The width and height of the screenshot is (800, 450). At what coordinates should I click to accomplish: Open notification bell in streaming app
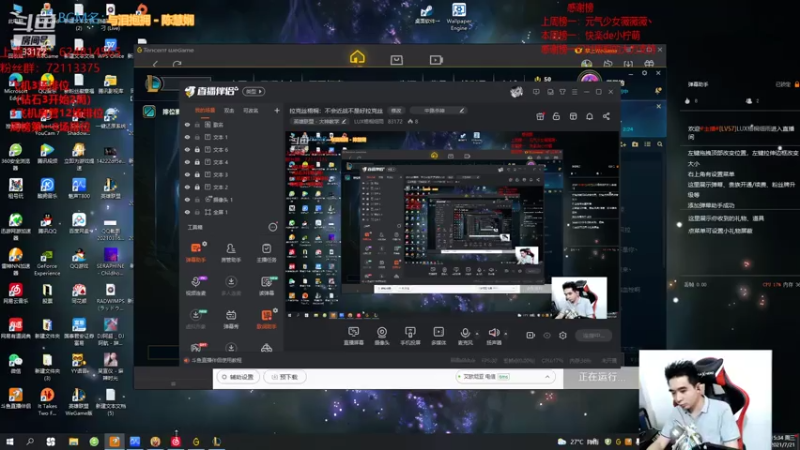pos(589,116)
